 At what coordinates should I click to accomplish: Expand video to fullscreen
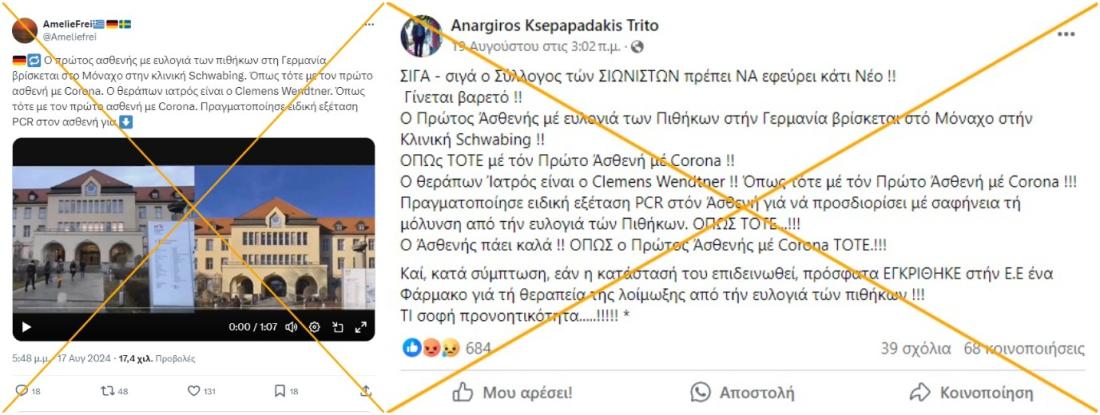(361, 327)
